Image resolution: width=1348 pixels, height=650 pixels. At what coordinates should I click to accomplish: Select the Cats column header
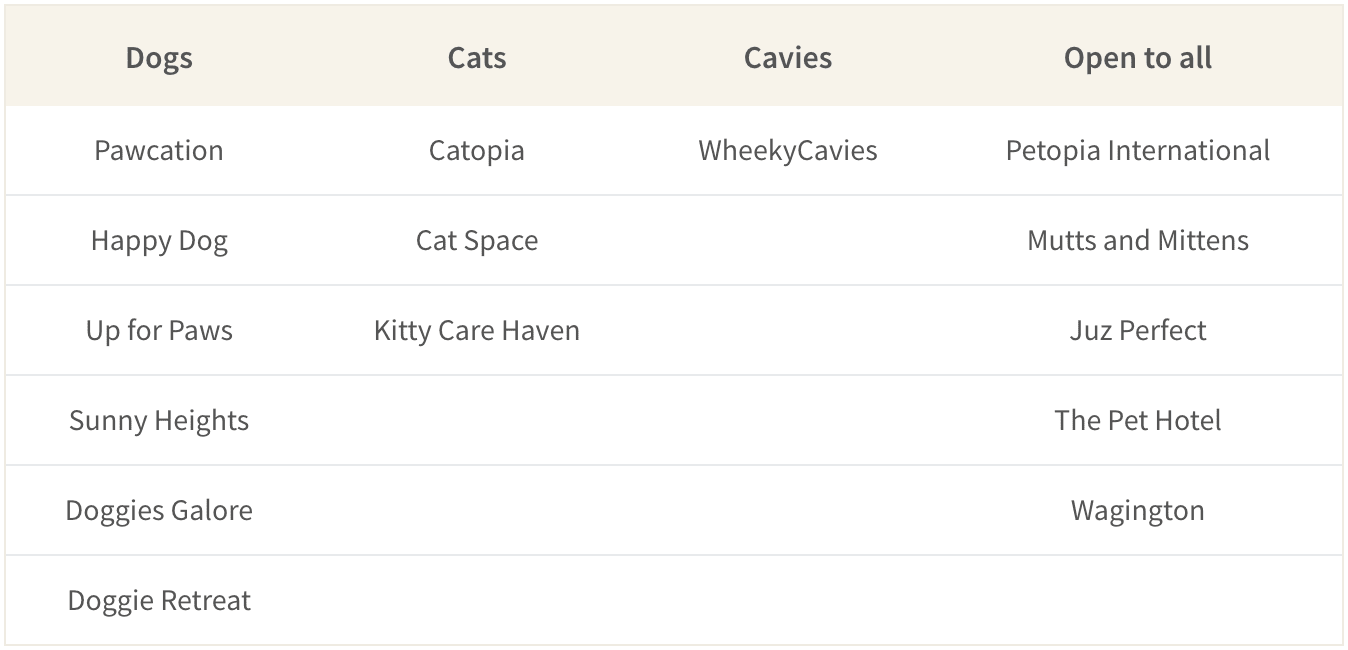tap(477, 58)
